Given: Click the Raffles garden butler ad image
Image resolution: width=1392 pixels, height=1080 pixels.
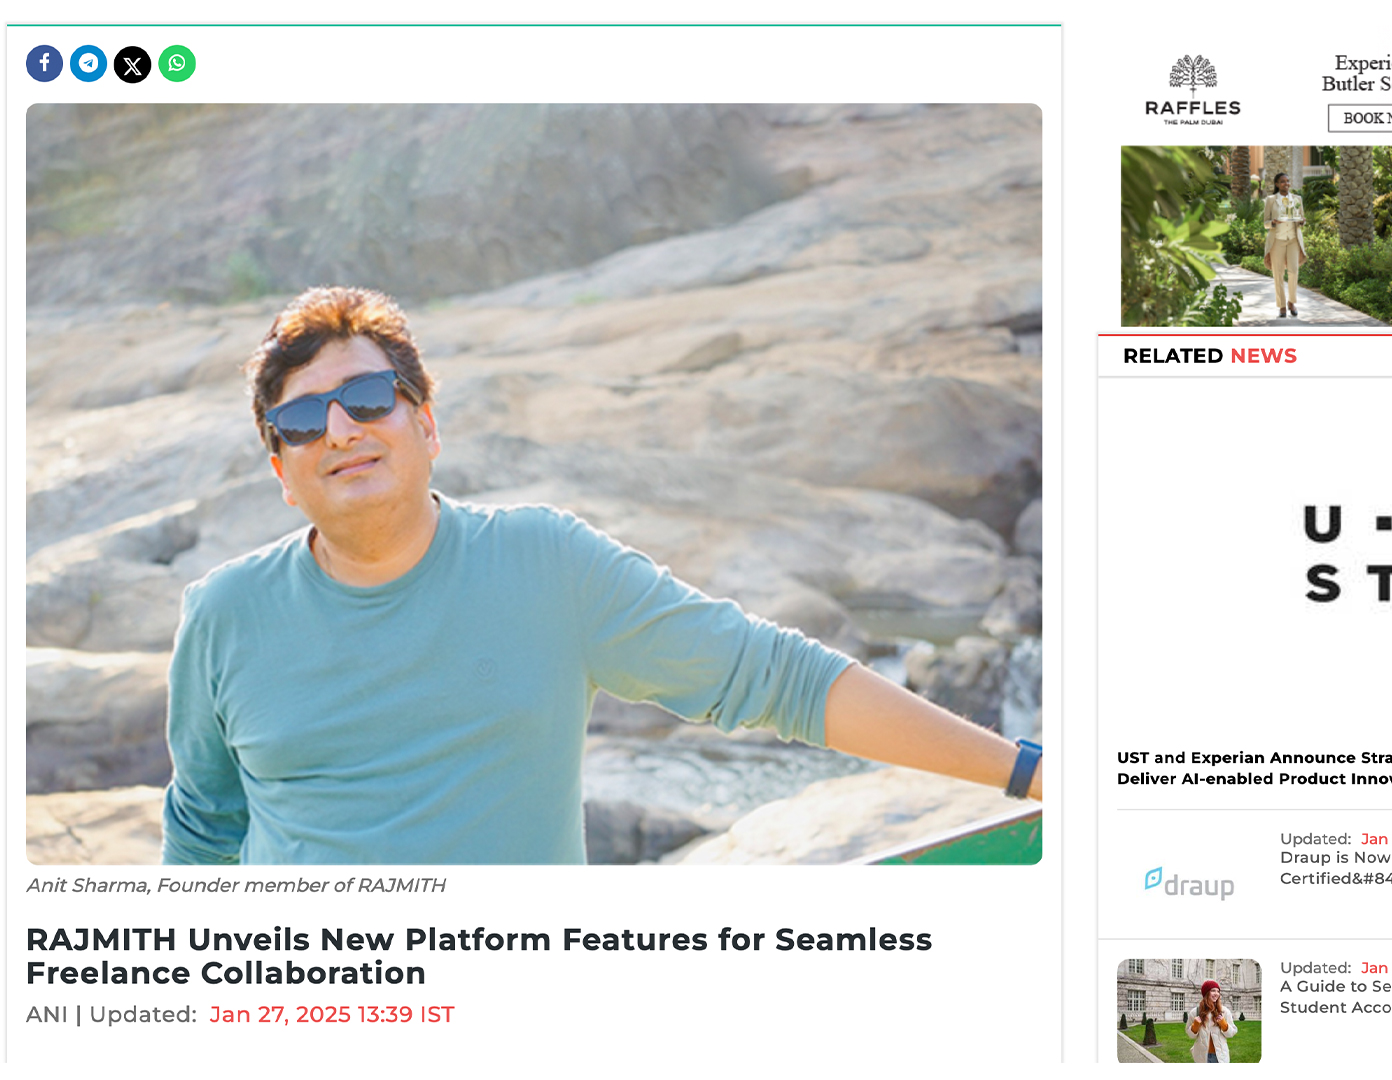Looking at the screenshot, I should [x=1256, y=236].
